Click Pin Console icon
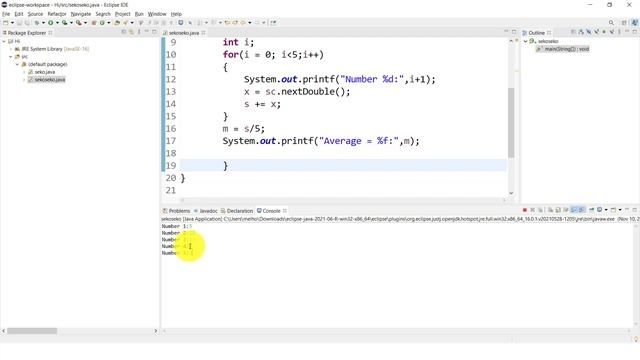Screen dimensions: 640x360 pos(591,210)
